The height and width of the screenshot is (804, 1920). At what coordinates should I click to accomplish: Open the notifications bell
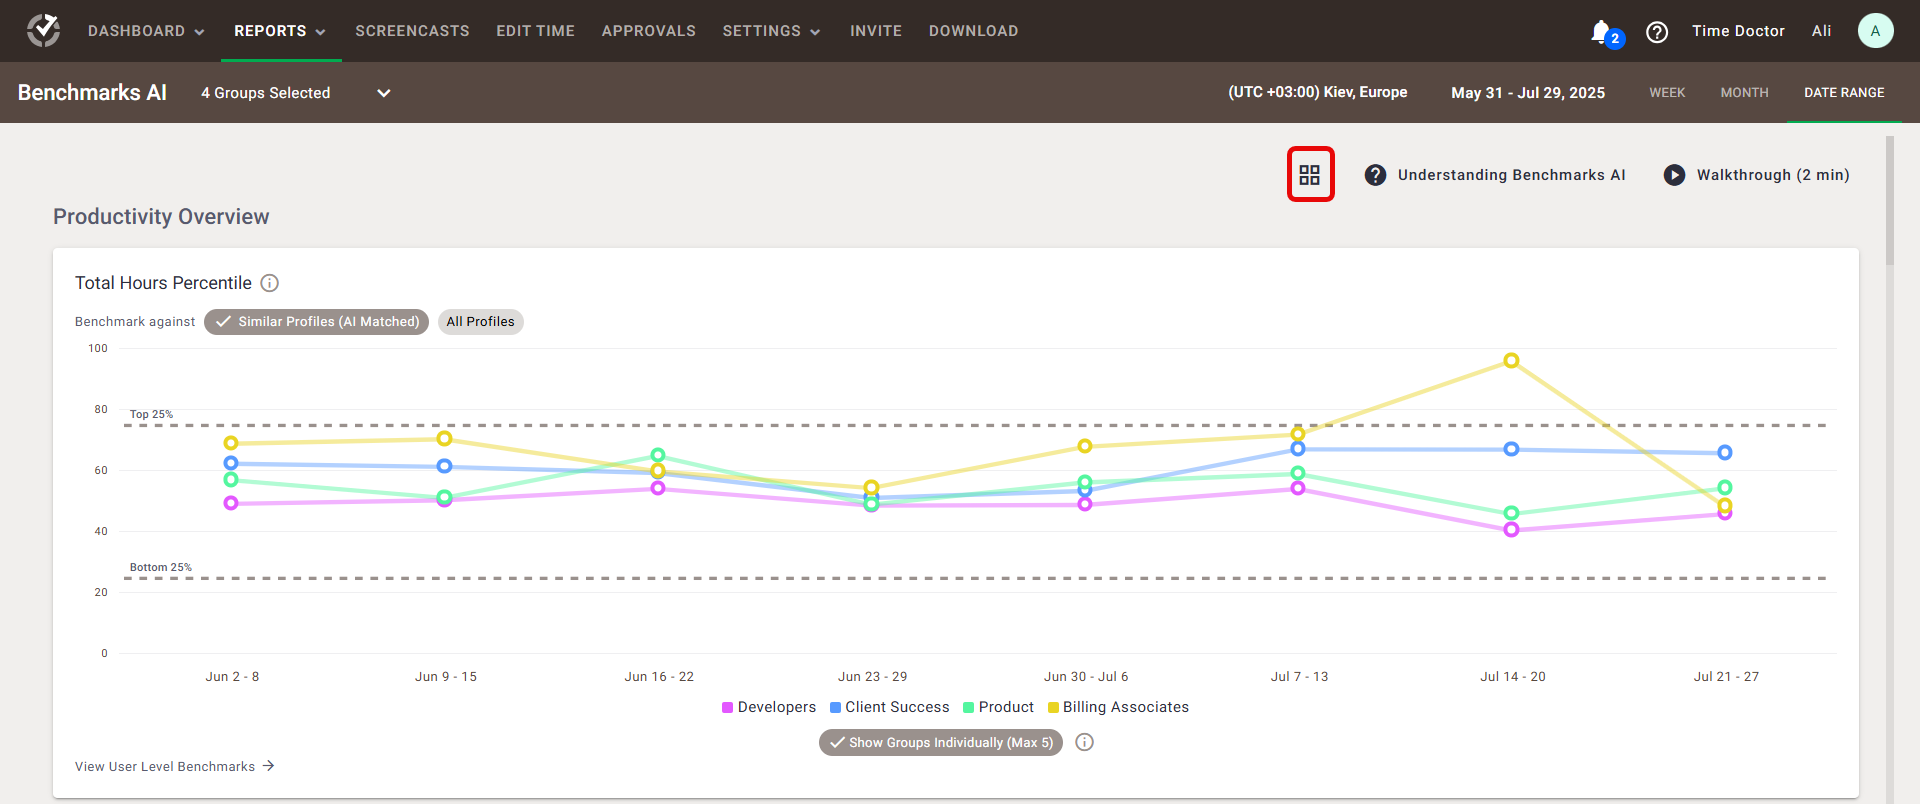[1602, 32]
